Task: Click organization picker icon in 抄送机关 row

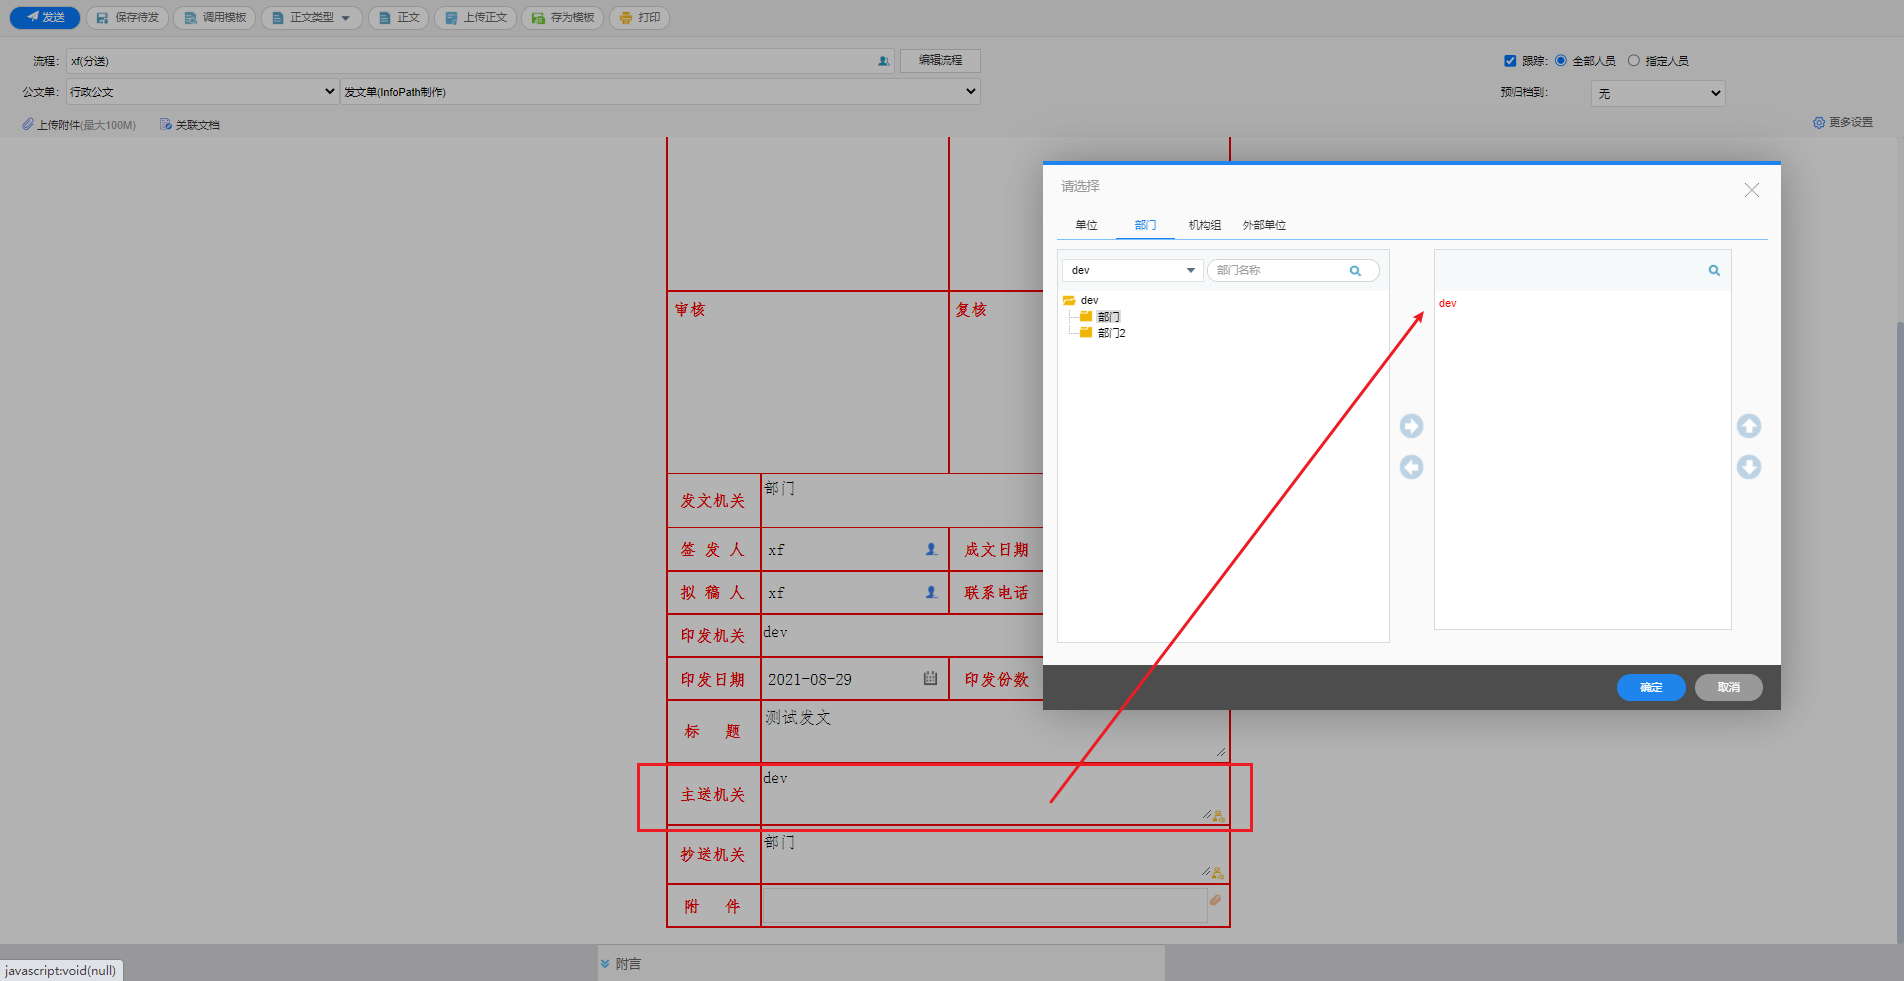Action: (x=1217, y=873)
